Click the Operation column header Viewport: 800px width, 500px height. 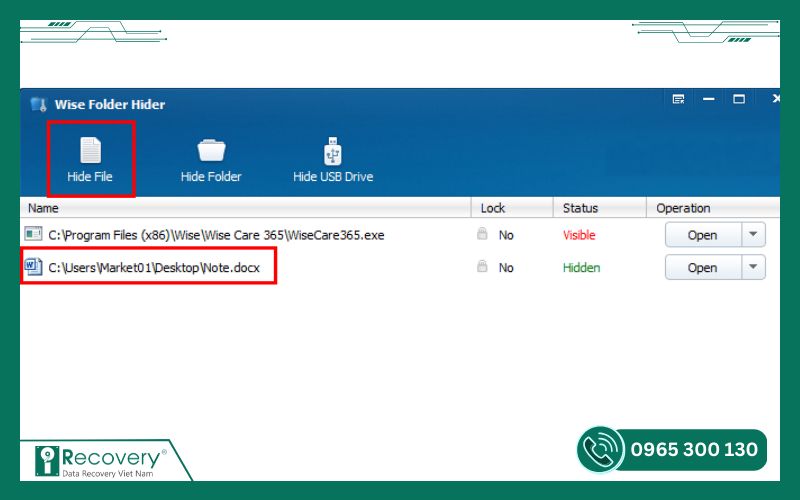(713, 208)
